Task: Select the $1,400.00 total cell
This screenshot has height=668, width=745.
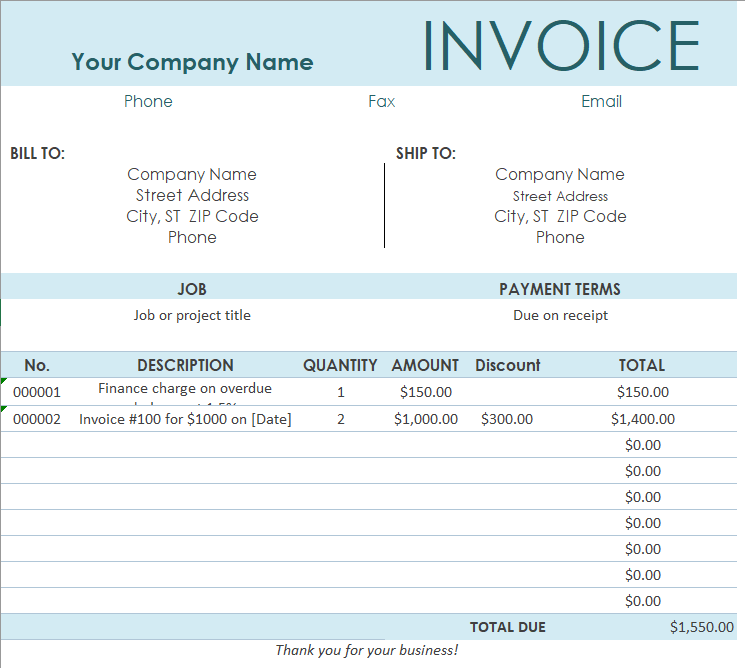Action: tap(643, 419)
